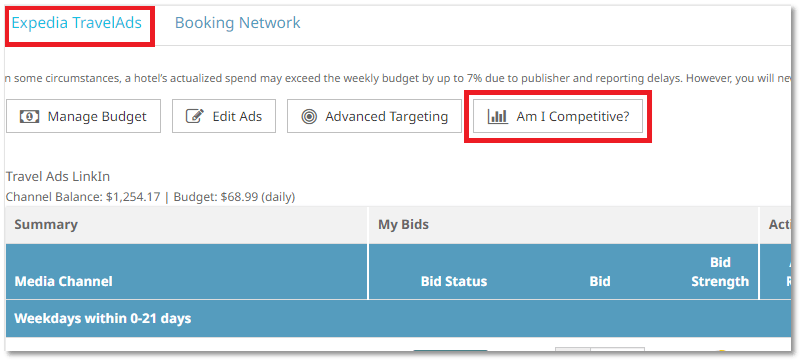802x362 pixels.
Task: Sort by the Bid Status column
Action: [454, 281]
